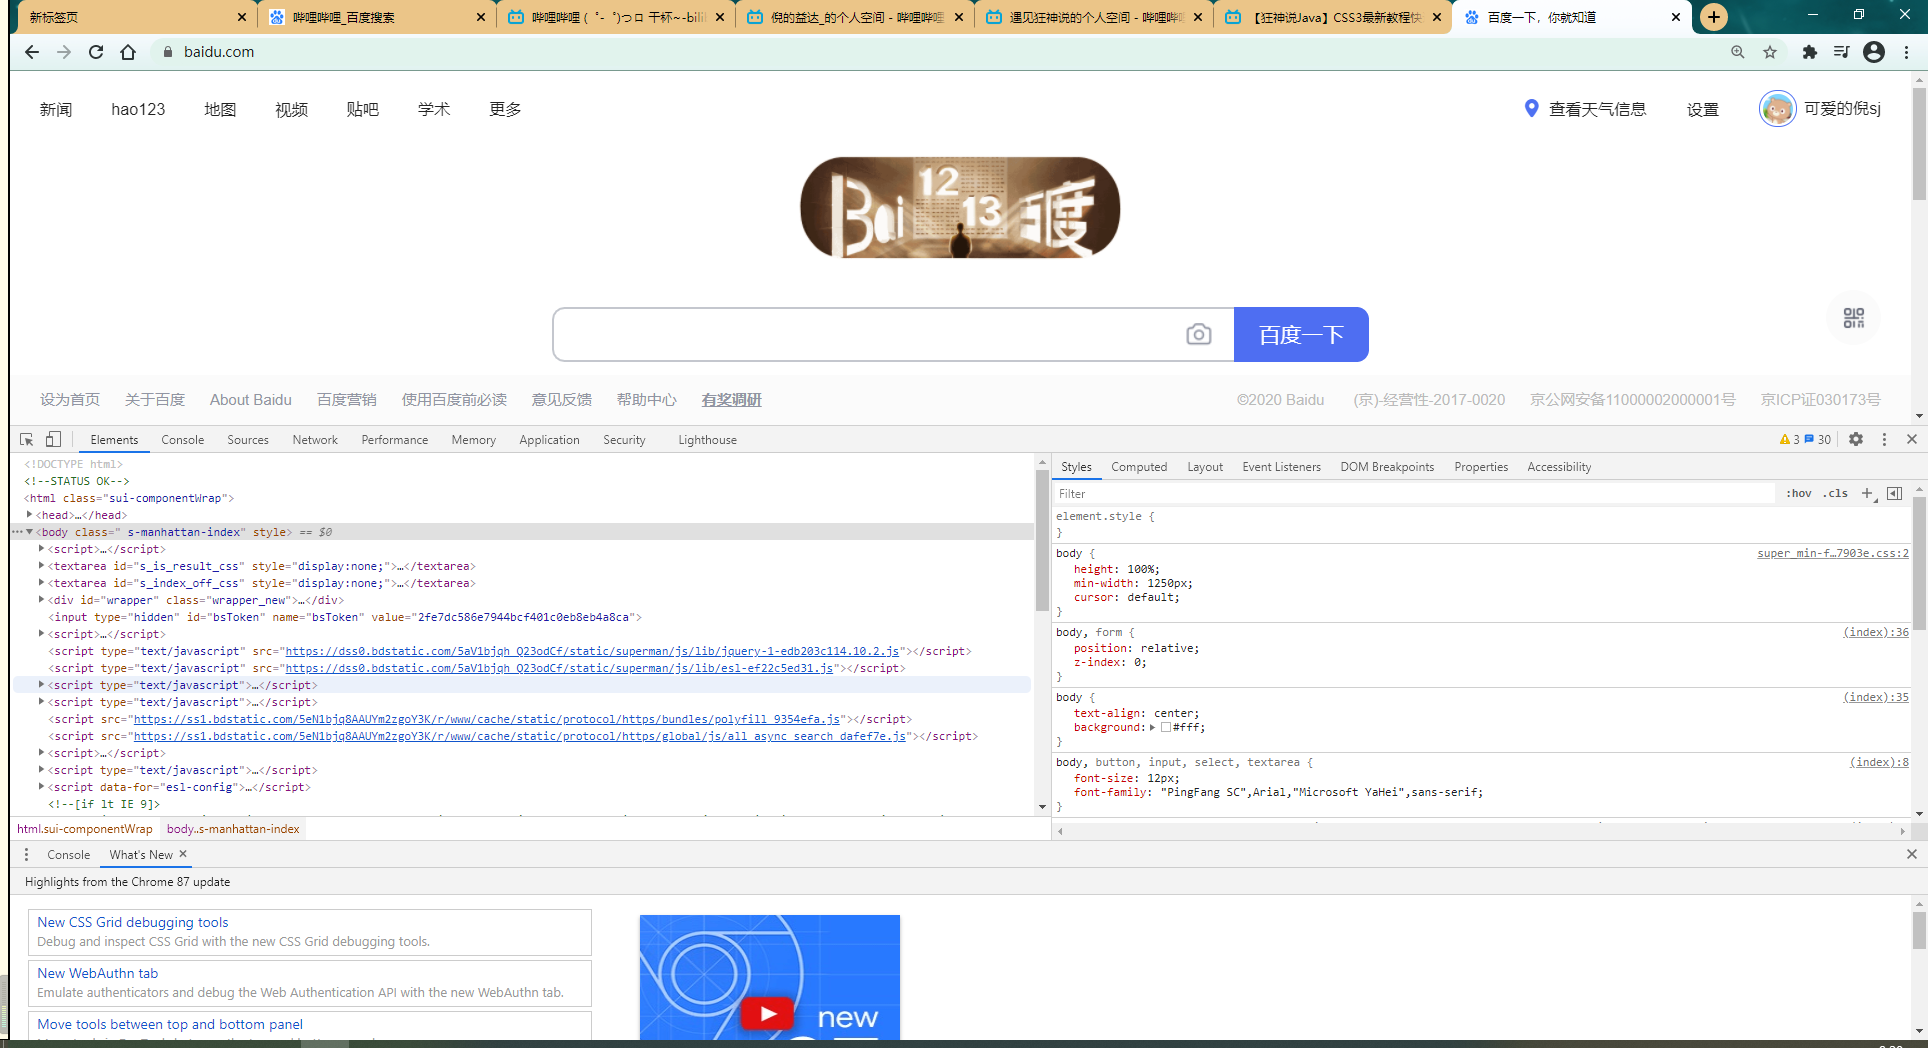Viewport: 1928px width, 1048px height.
Task: Expand the esl-config script node
Action: 41,787
